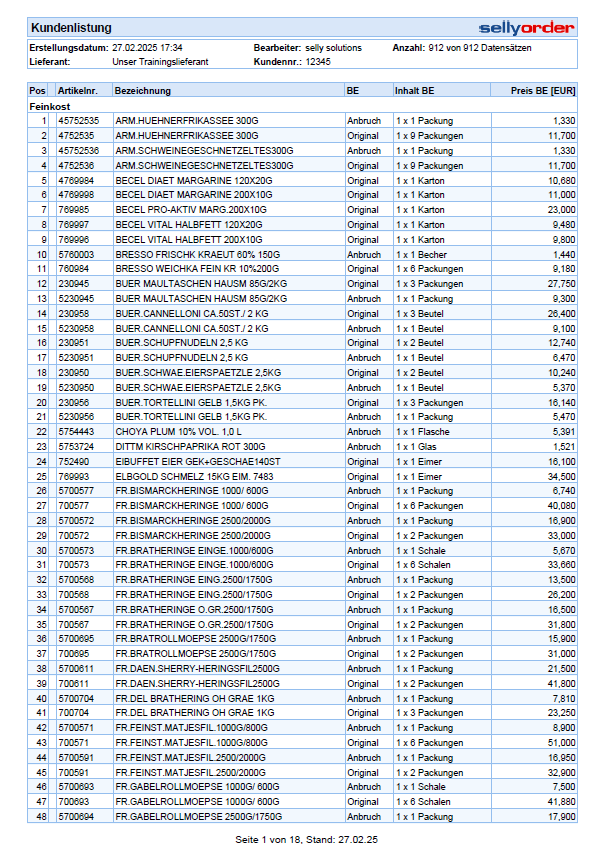Select price 16,140
The width and height of the screenshot is (604, 857).
[561, 403]
